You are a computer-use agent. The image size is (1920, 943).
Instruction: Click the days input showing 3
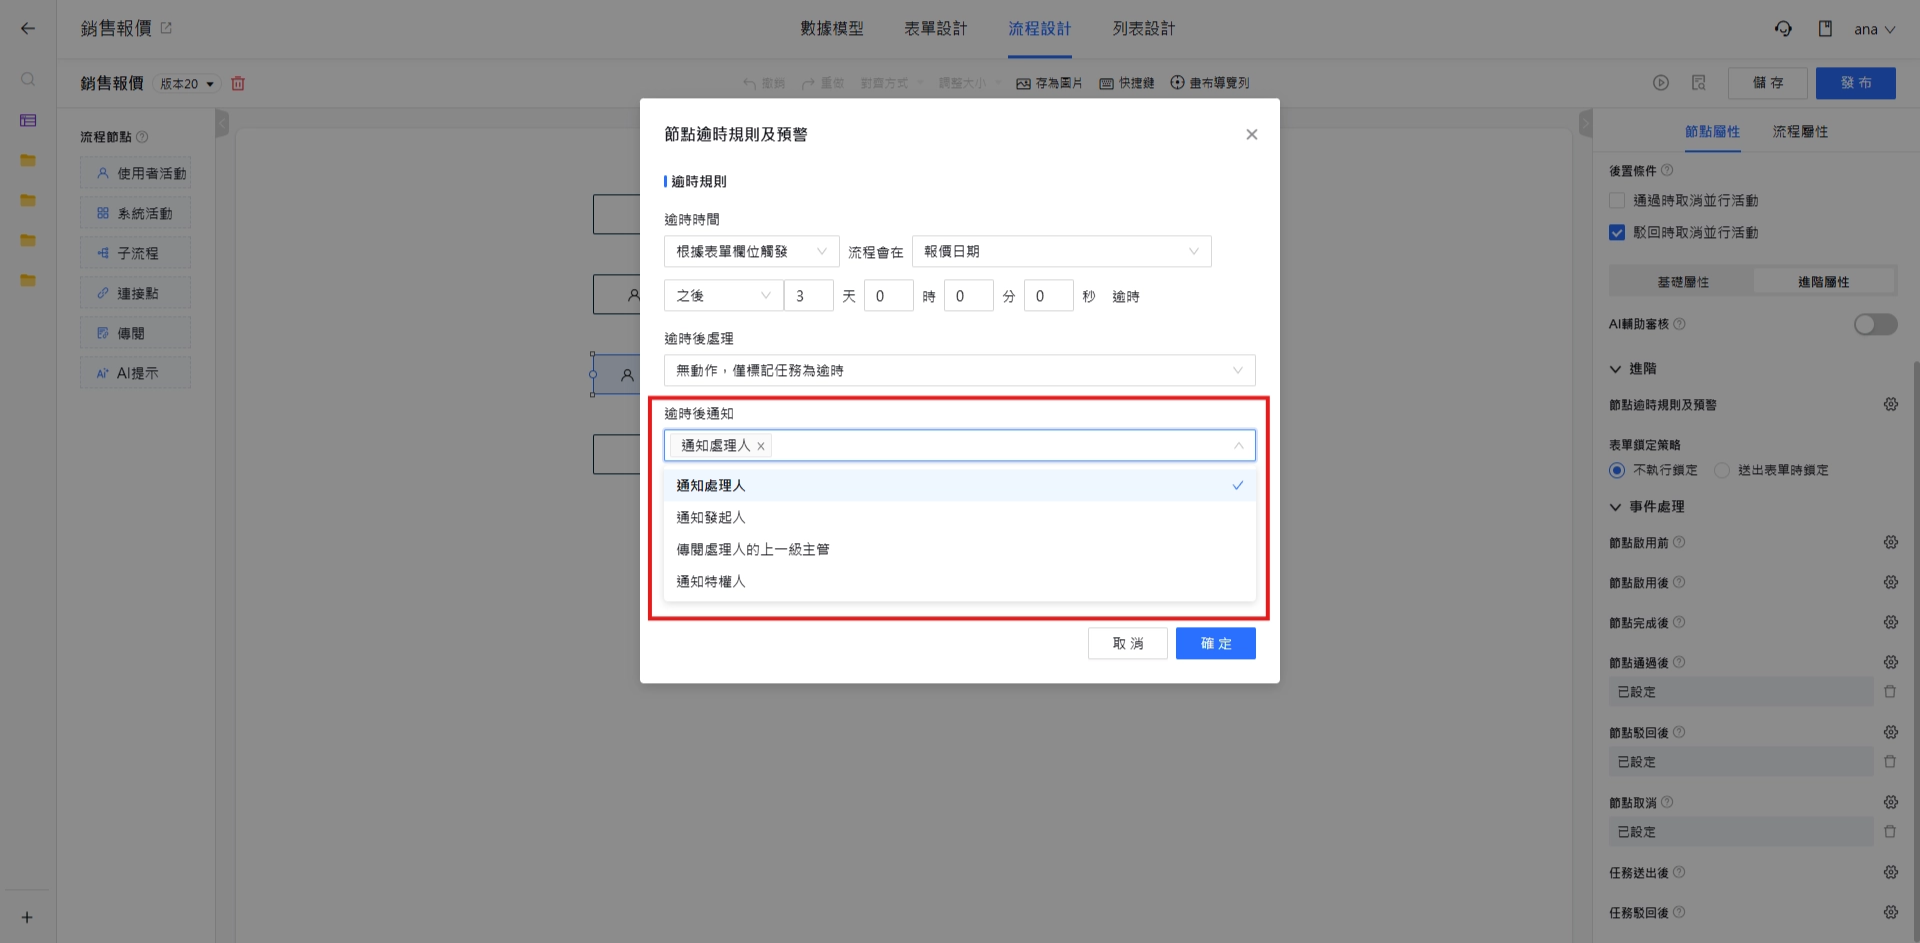point(809,296)
